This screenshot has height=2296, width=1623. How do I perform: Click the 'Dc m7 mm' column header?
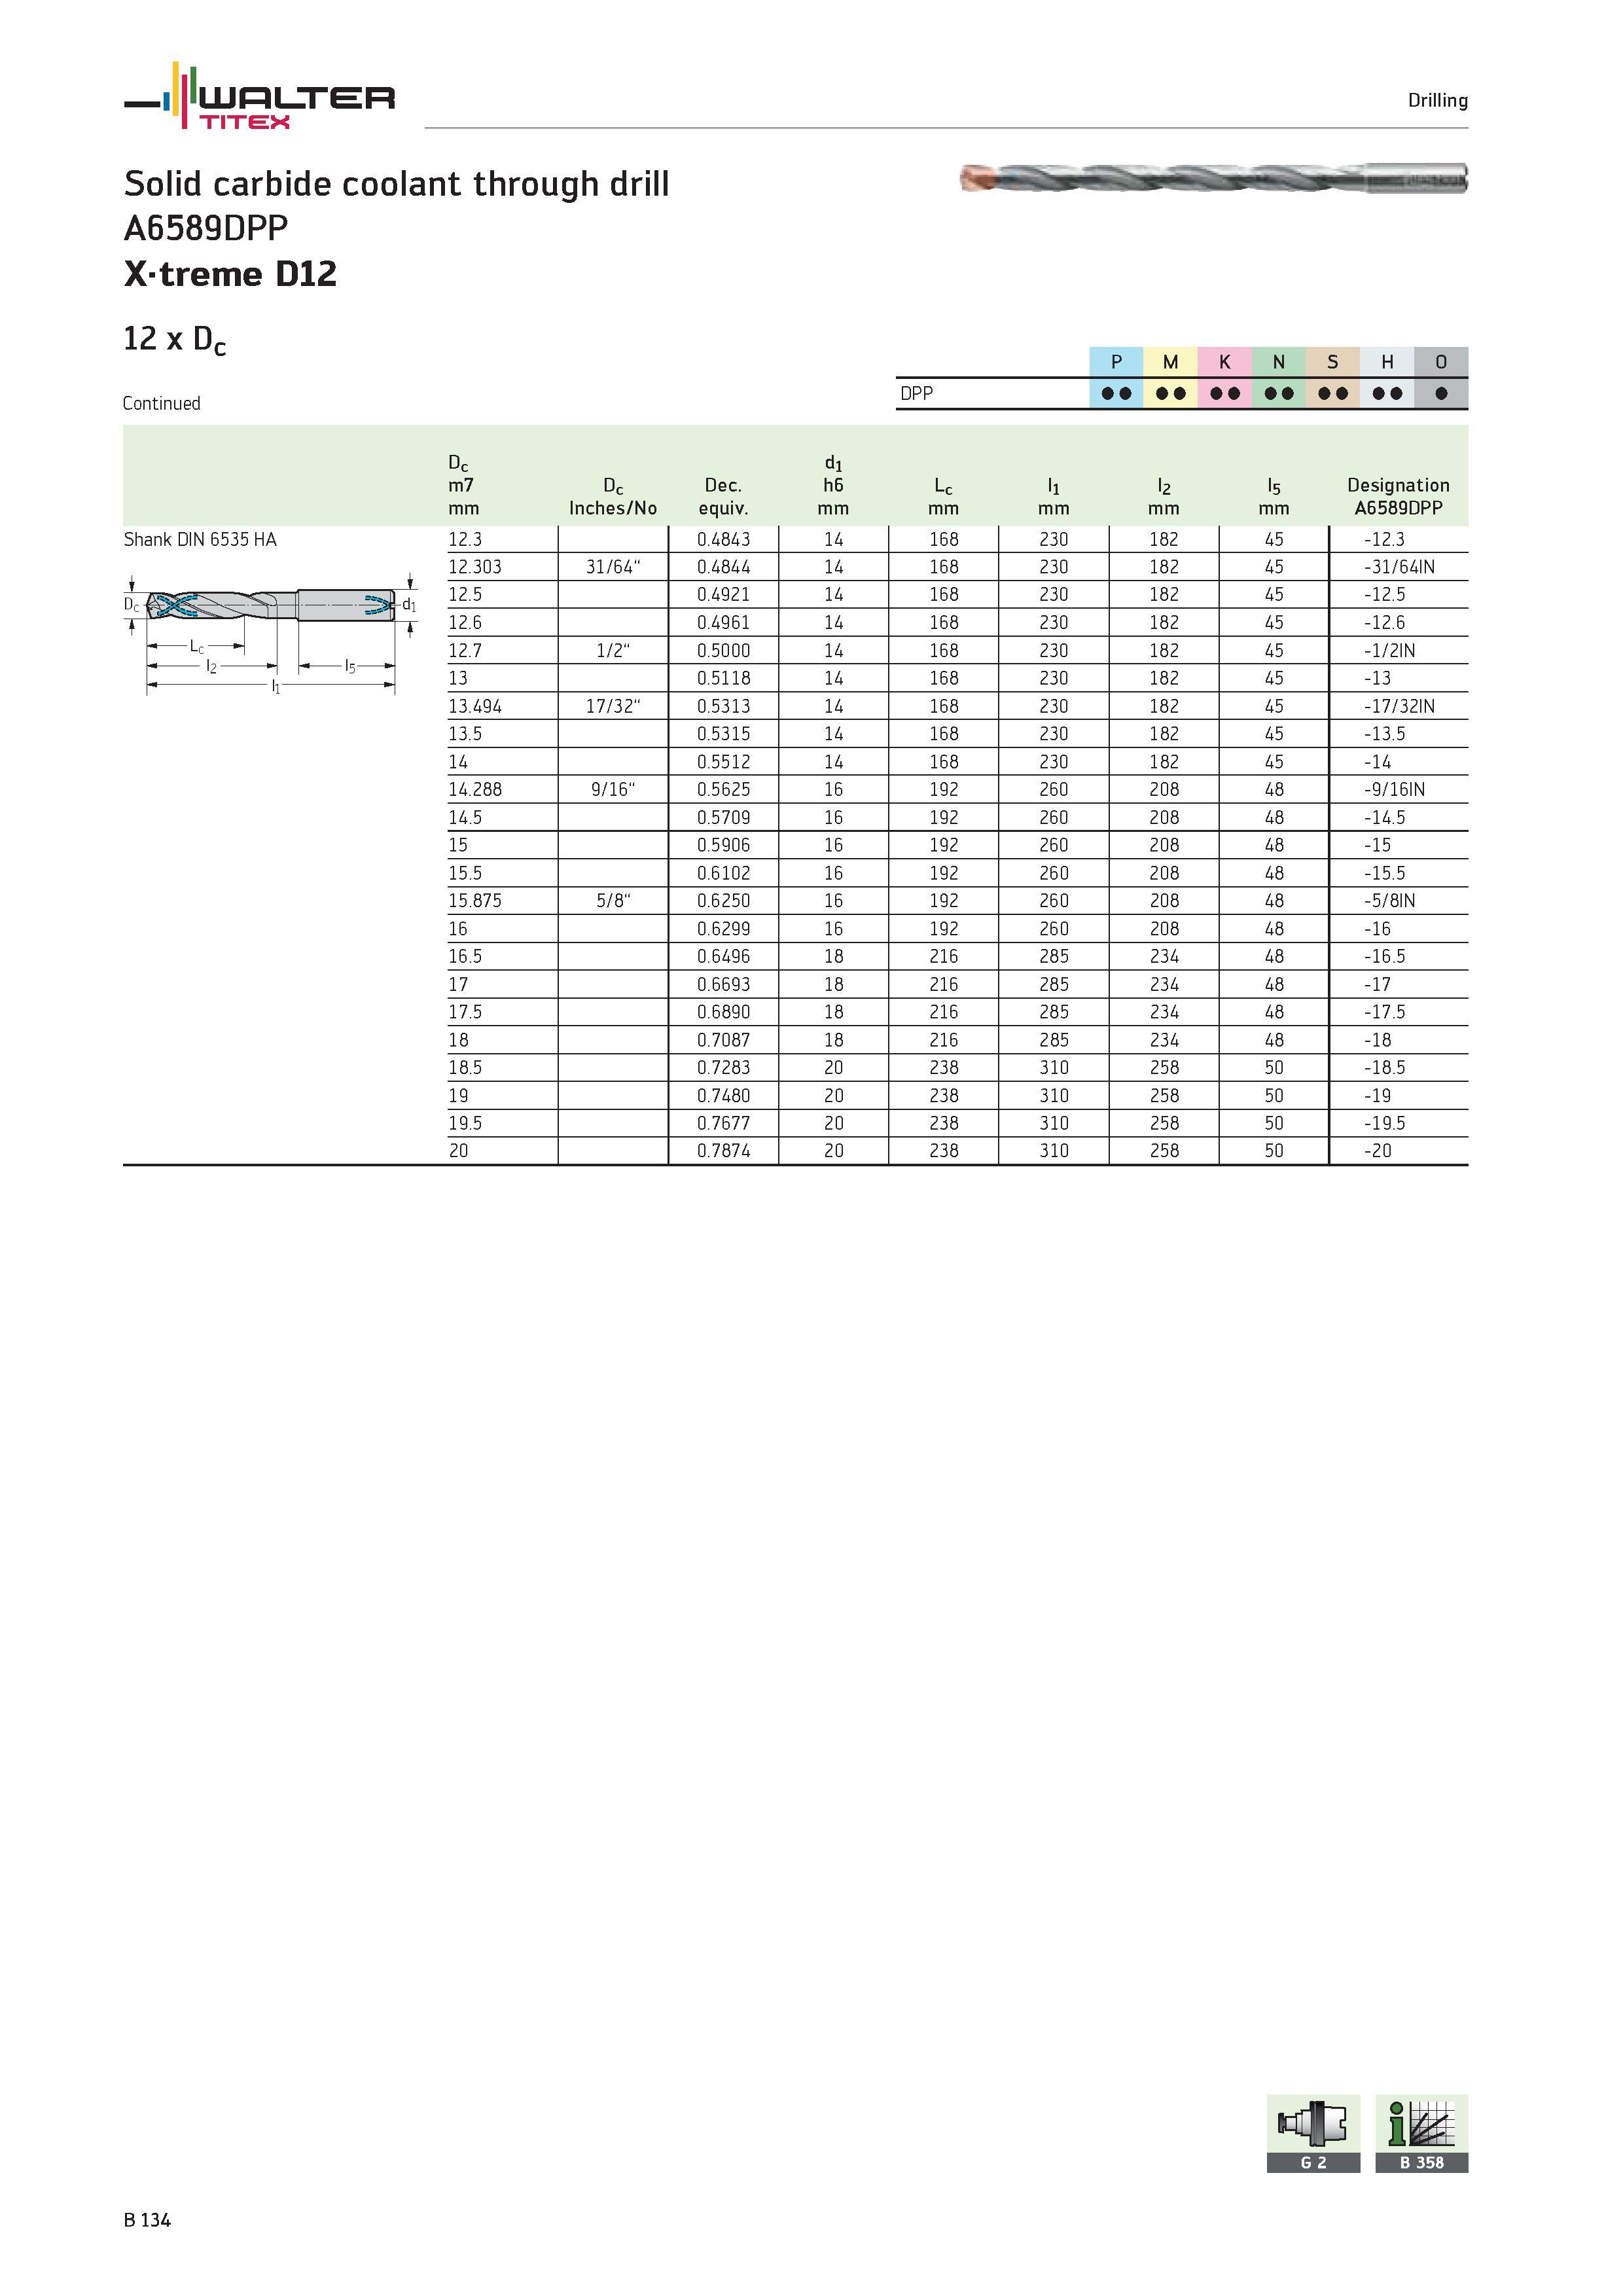[463, 485]
